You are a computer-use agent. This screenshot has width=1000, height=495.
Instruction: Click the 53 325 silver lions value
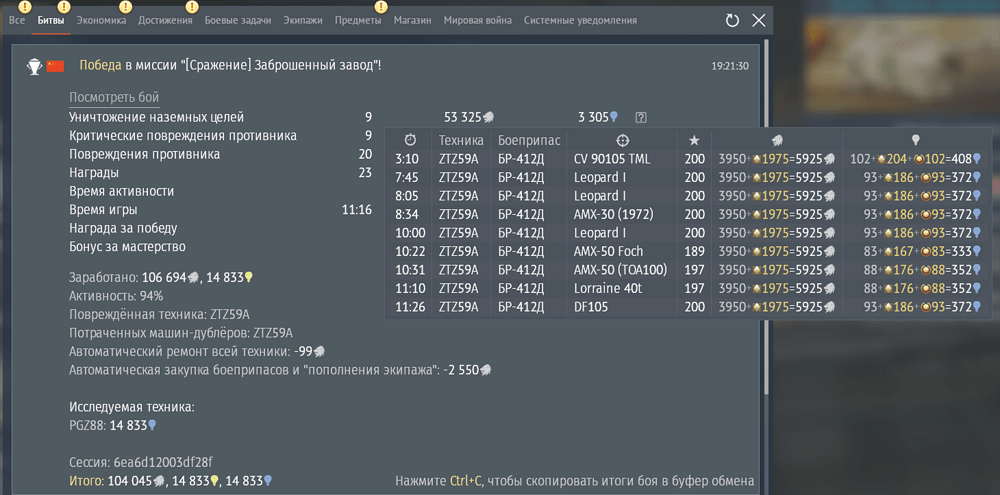pos(469,117)
